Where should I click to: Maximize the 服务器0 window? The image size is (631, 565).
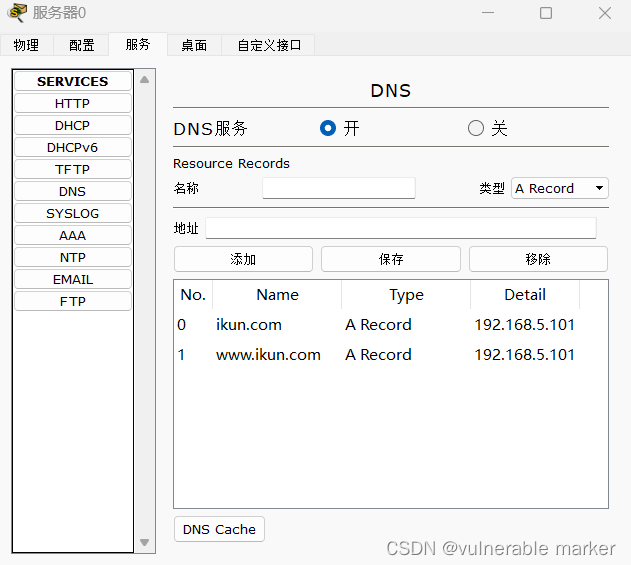click(546, 13)
